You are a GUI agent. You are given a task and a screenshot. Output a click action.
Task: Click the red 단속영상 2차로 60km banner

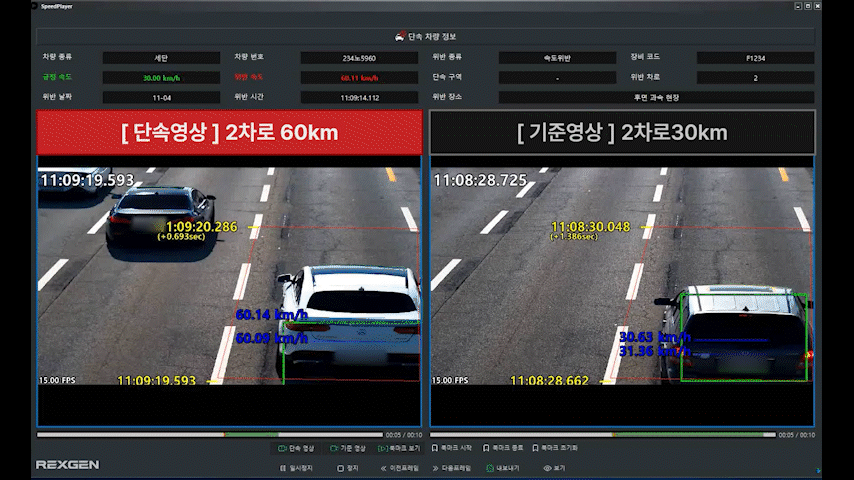(x=229, y=132)
